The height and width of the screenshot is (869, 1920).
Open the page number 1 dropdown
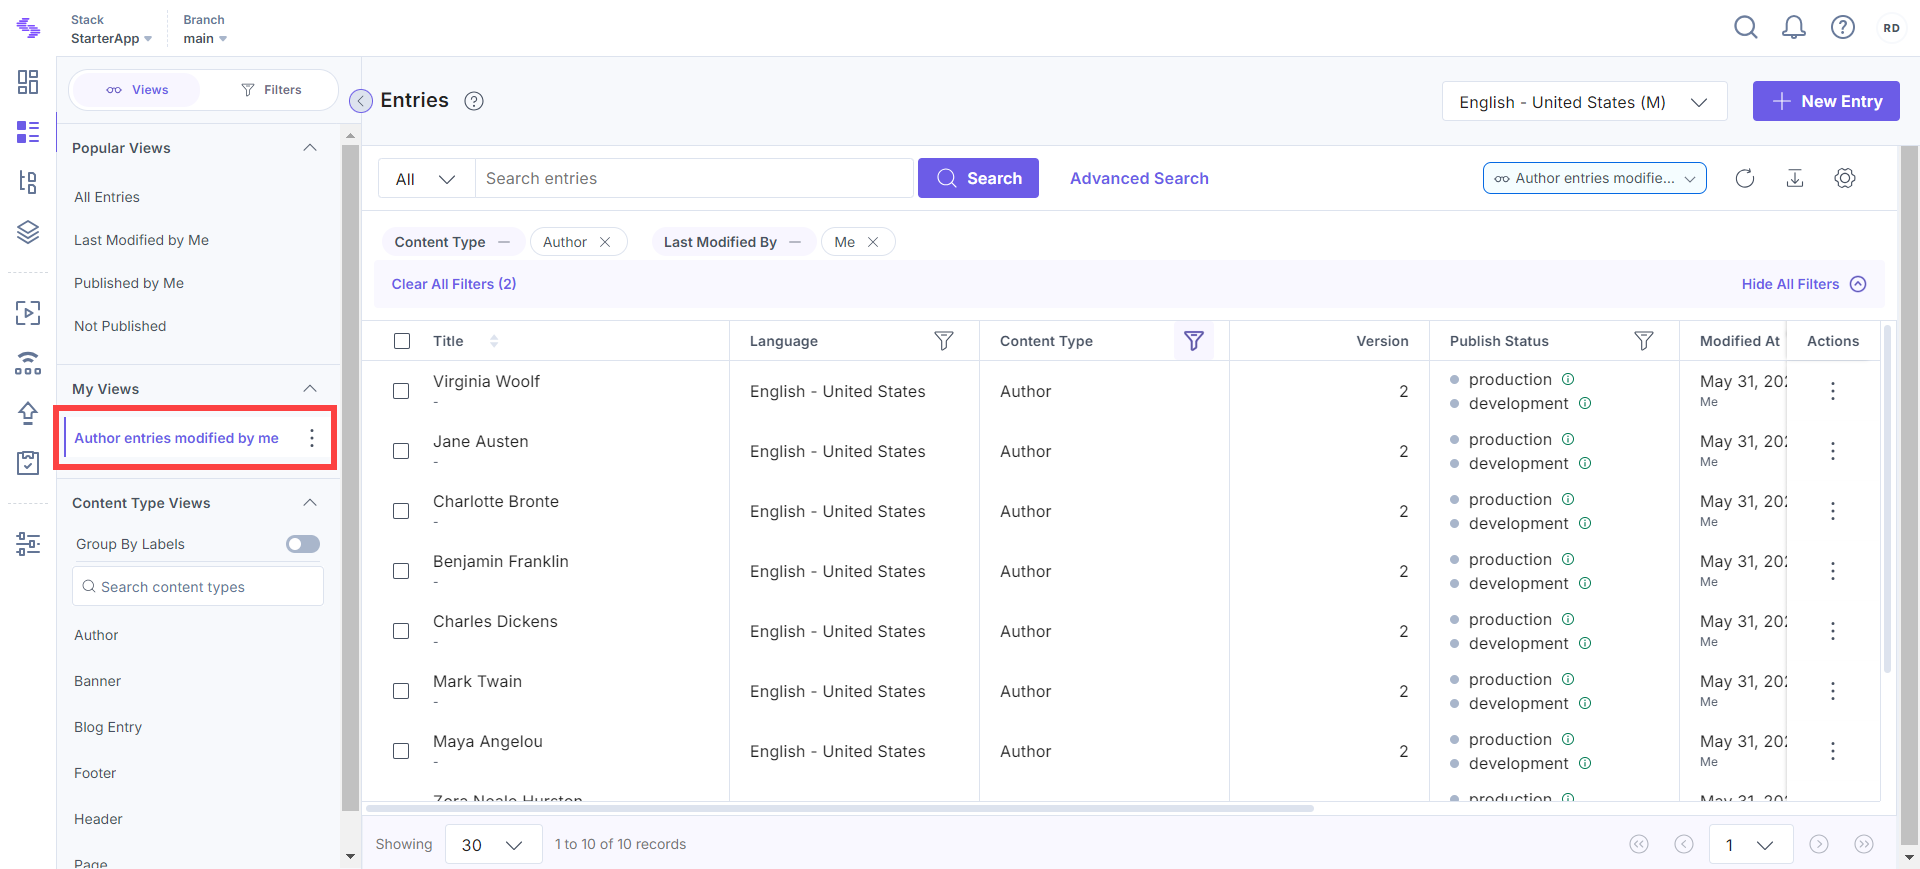click(1751, 845)
